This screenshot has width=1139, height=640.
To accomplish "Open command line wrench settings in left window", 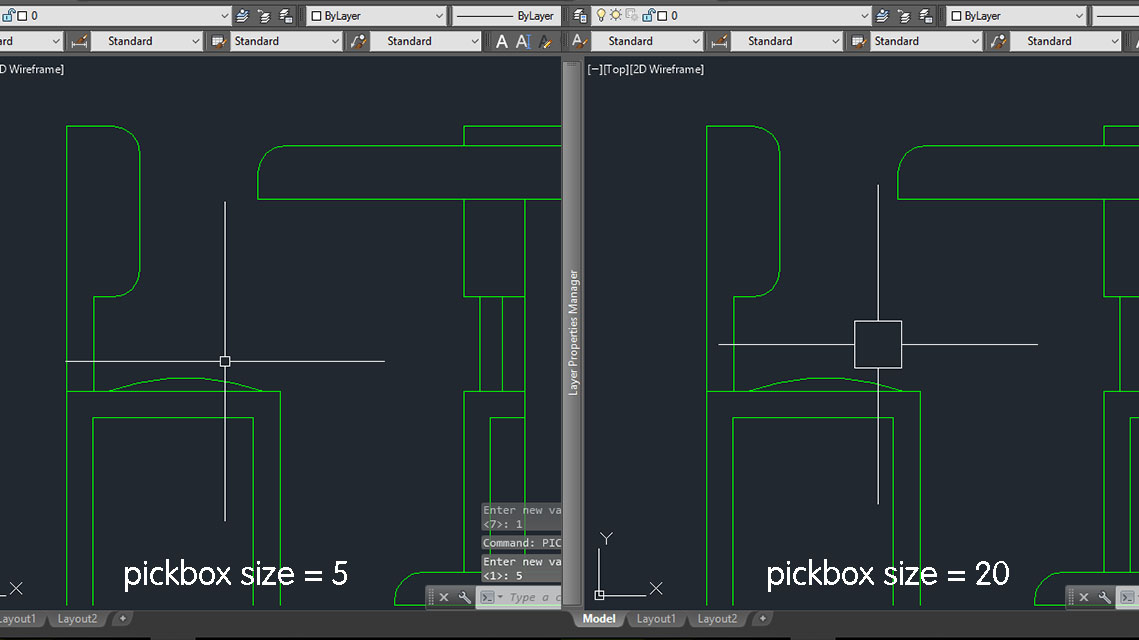I will [x=464, y=597].
